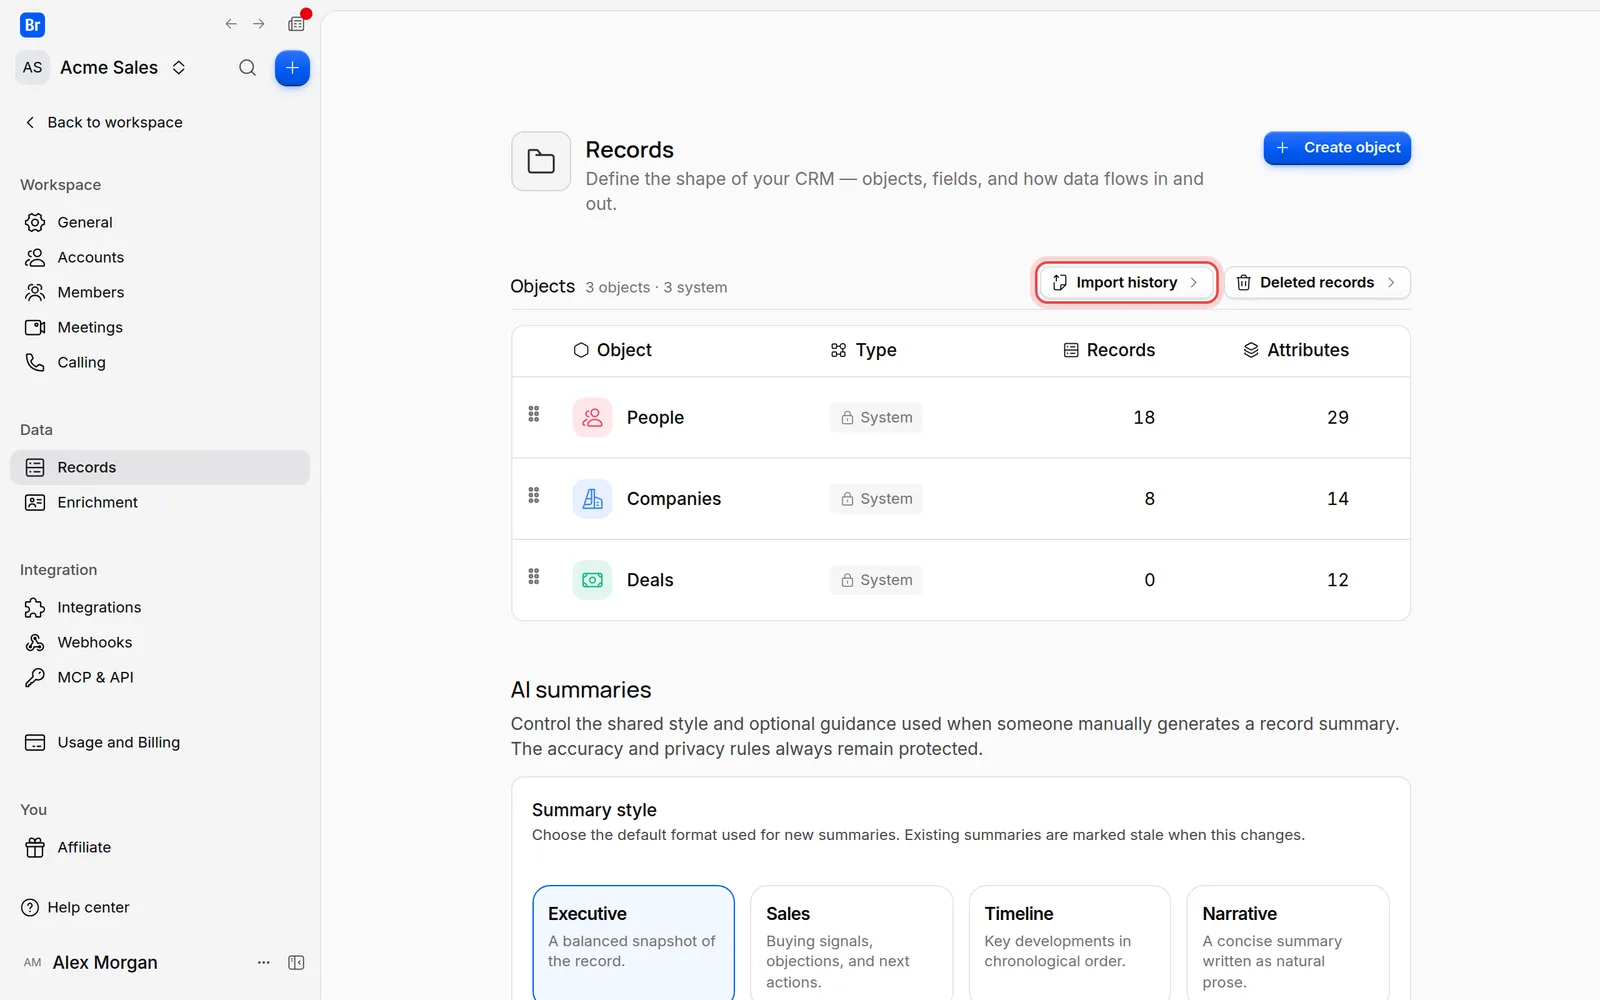Click the System badge on Deals row
Viewport: 1600px width, 1000px height.
pyautogui.click(x=876, y=580)
